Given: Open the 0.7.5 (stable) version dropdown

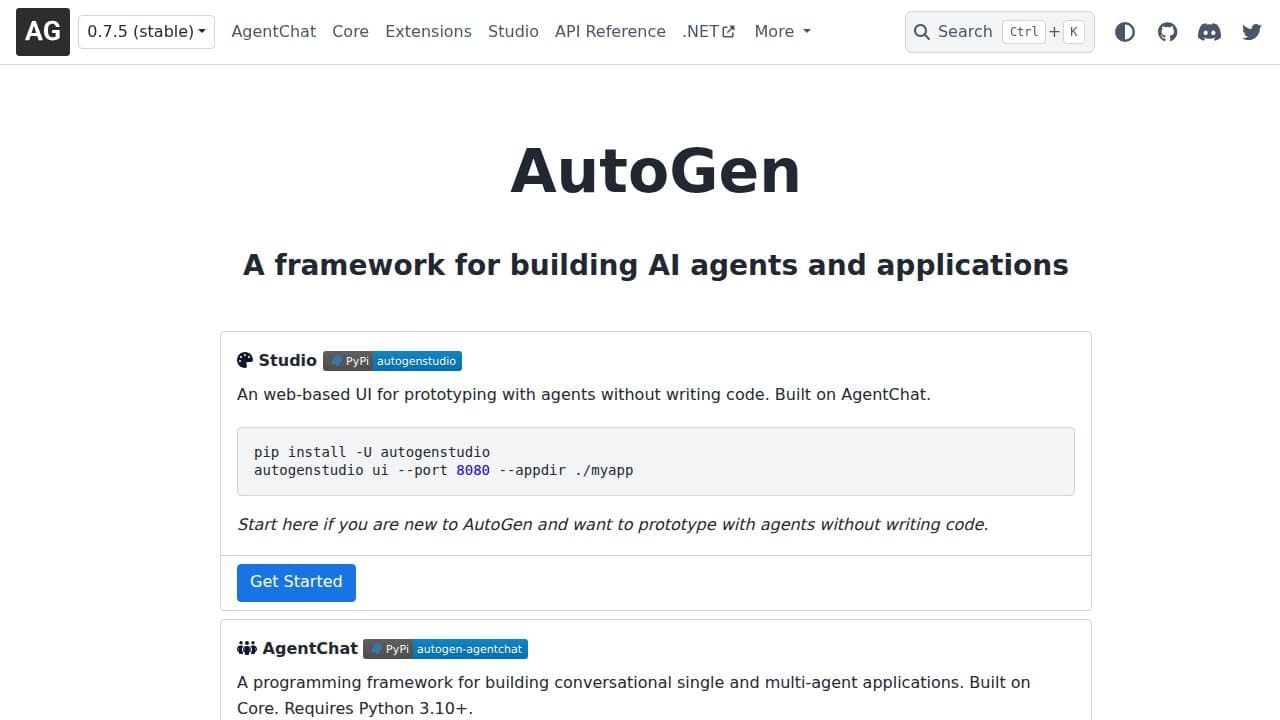Looking at the screenshot, I should 146,31.
